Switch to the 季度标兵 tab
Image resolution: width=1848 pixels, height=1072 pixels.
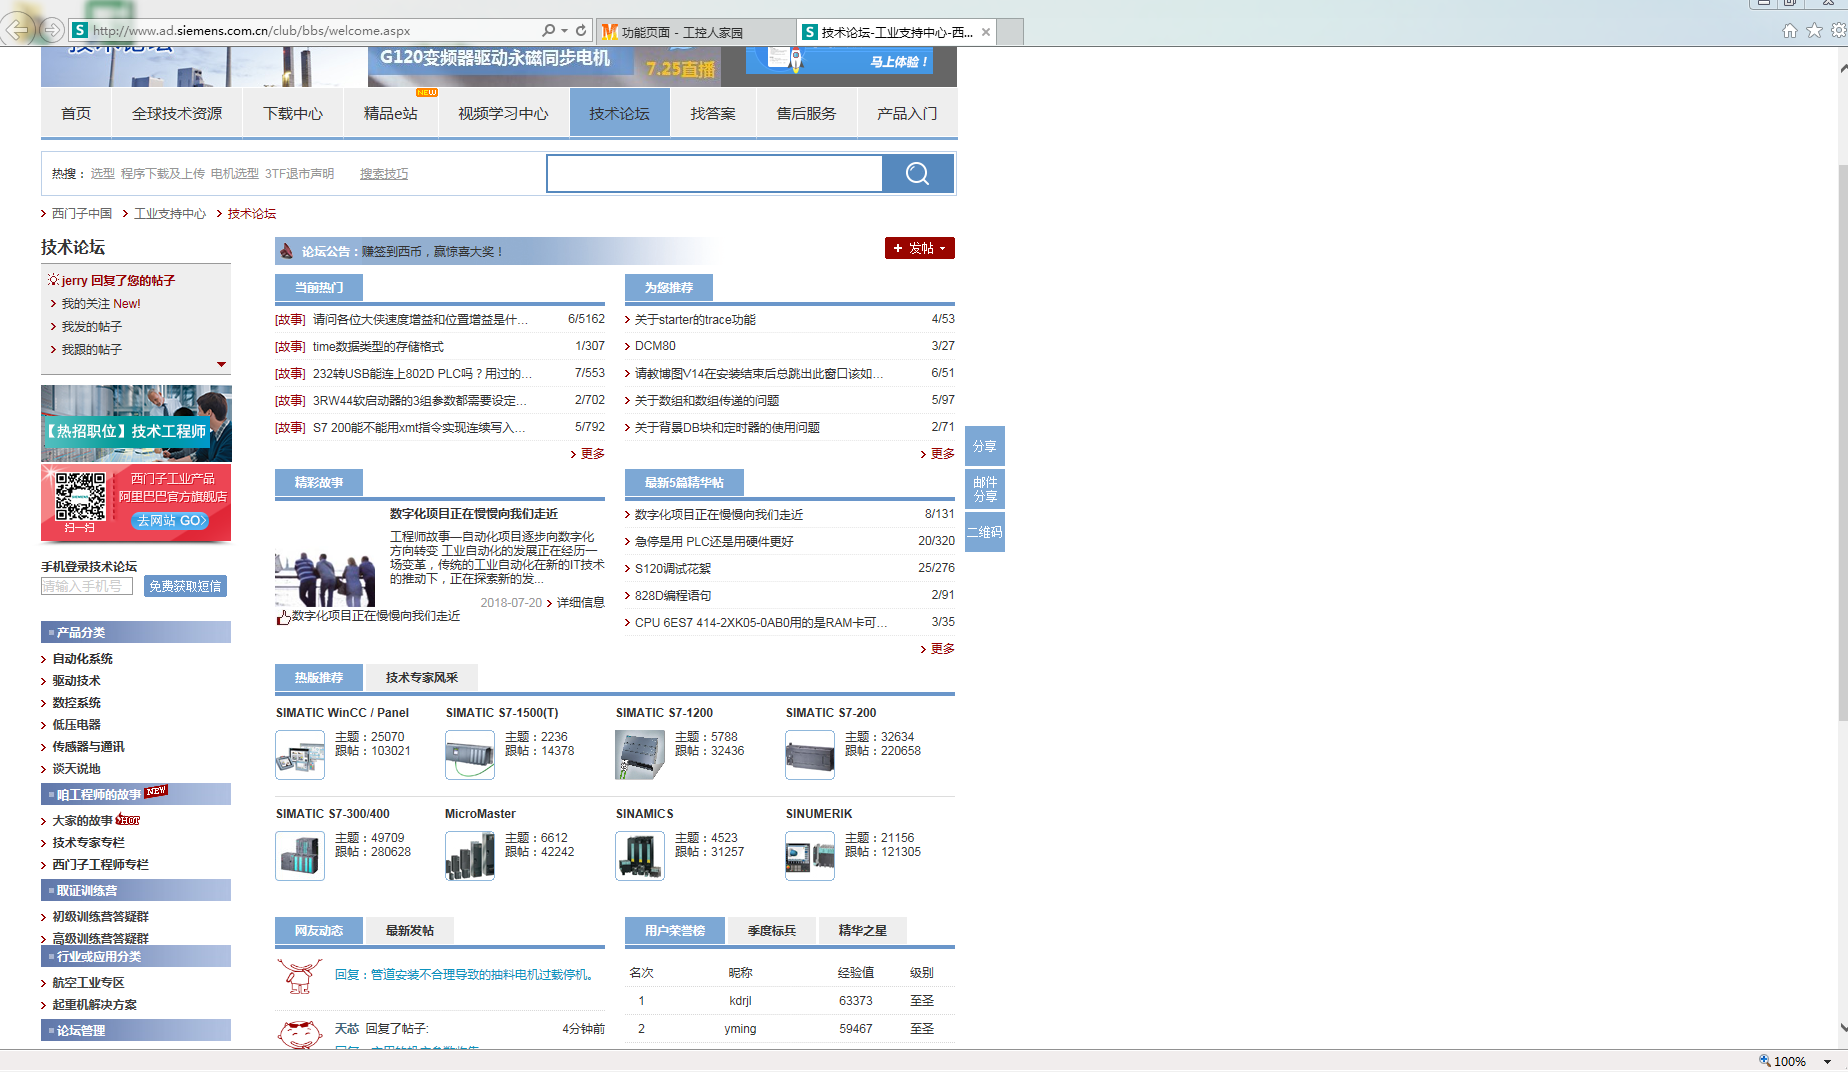pyautogui.click(x=771, y=931)
